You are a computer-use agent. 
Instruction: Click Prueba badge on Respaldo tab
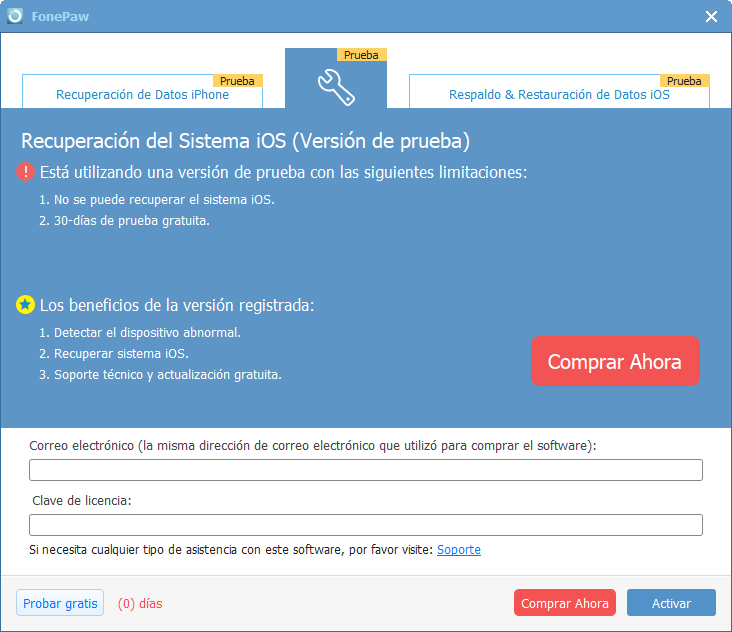click(x=684, y=81)
